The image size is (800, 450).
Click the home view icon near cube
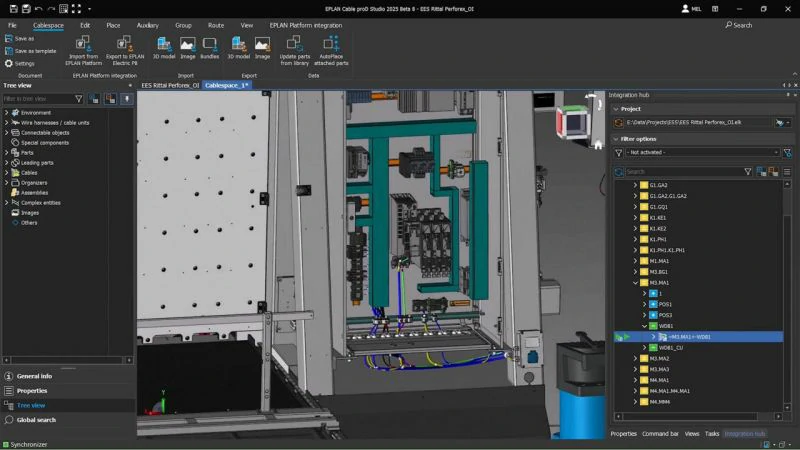598,145
